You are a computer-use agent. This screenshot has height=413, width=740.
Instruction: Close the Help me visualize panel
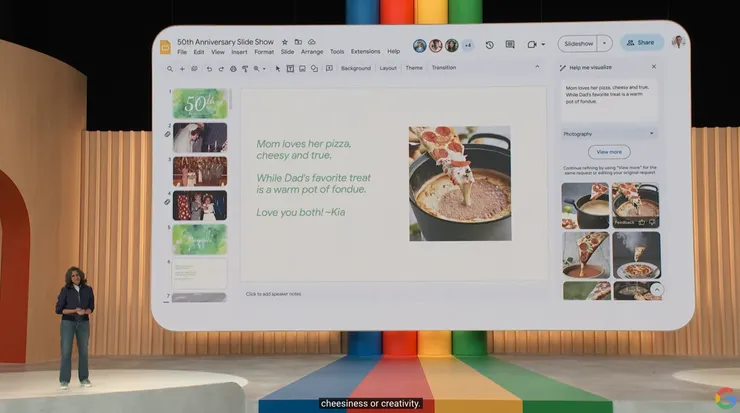[x=654, y=67]
